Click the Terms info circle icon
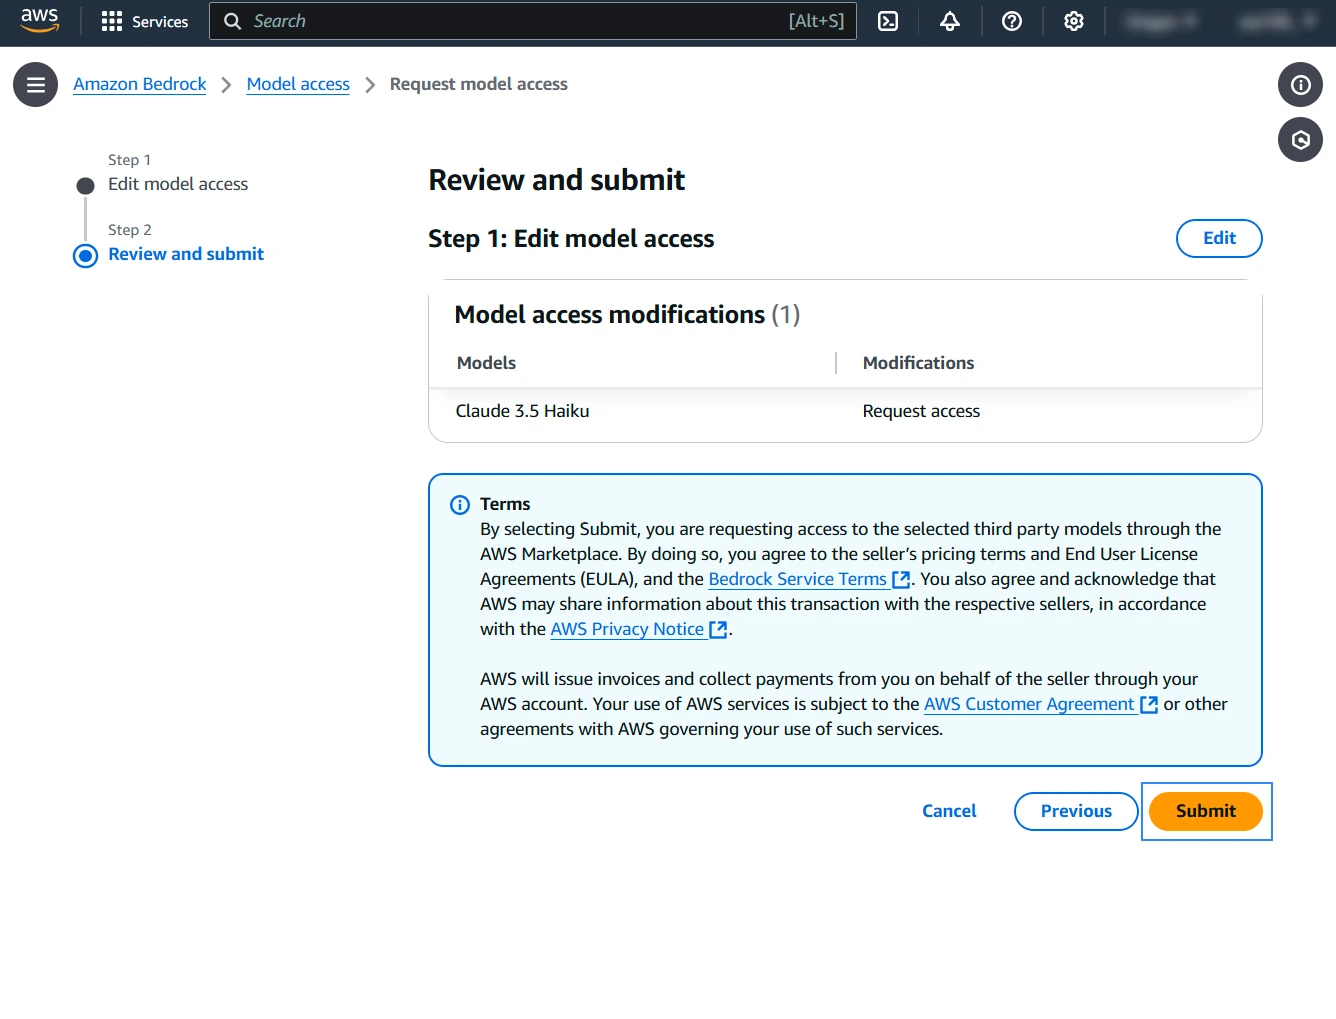The image size is (1336, 1019). coord(460,505)
